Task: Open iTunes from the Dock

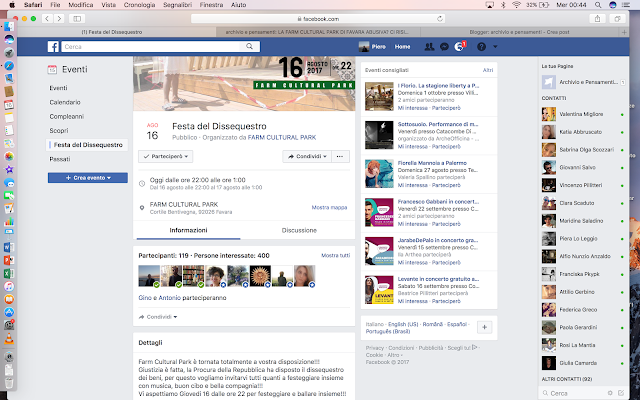Action: point(9,286)
